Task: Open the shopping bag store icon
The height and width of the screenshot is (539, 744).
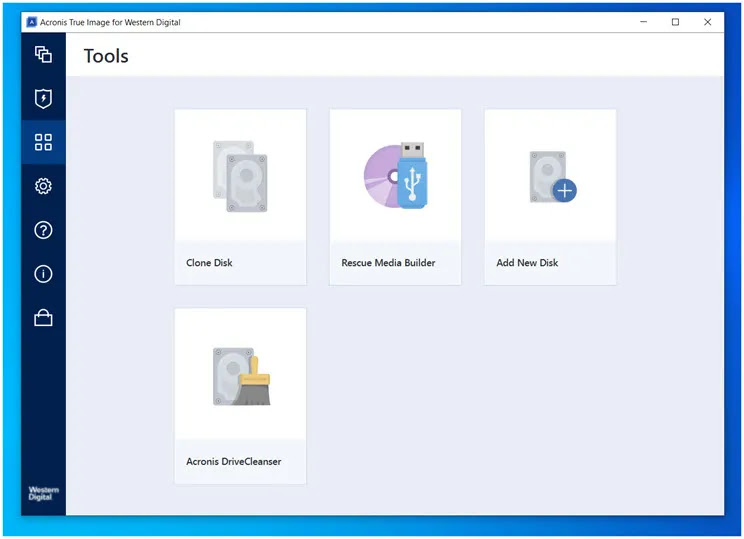Action: pyautogui.click(x=43, y=318)
